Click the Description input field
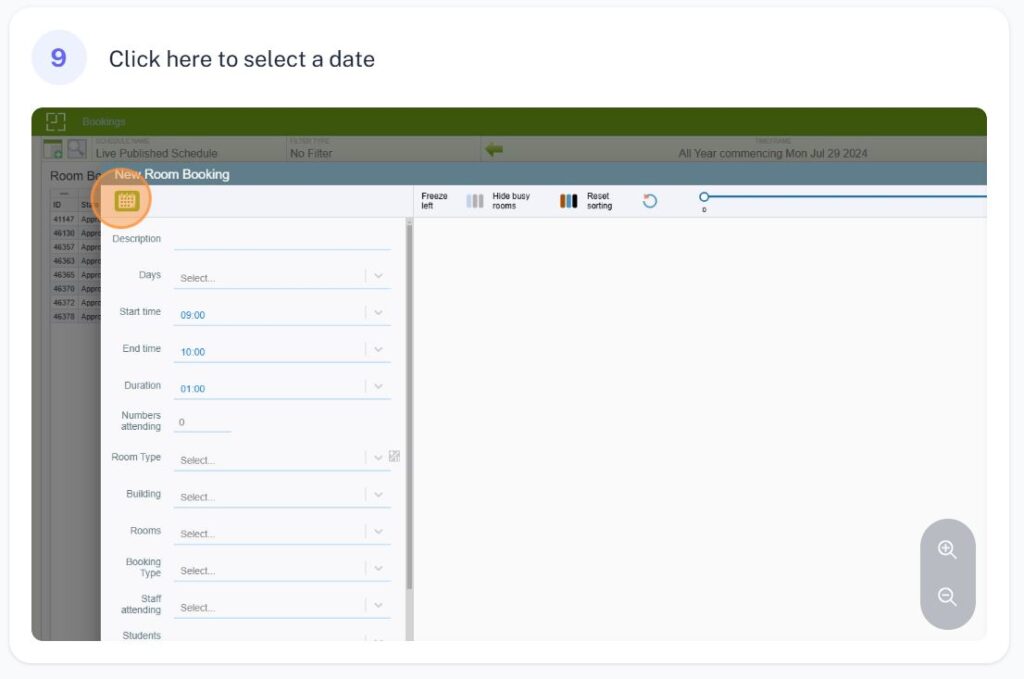 coord(281,240)
